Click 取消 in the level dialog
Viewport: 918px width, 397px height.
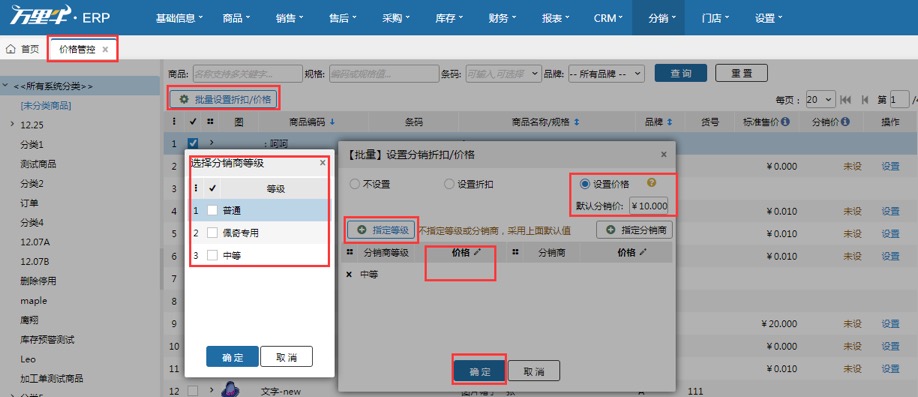pyautogui.click(x=286, y=357)
